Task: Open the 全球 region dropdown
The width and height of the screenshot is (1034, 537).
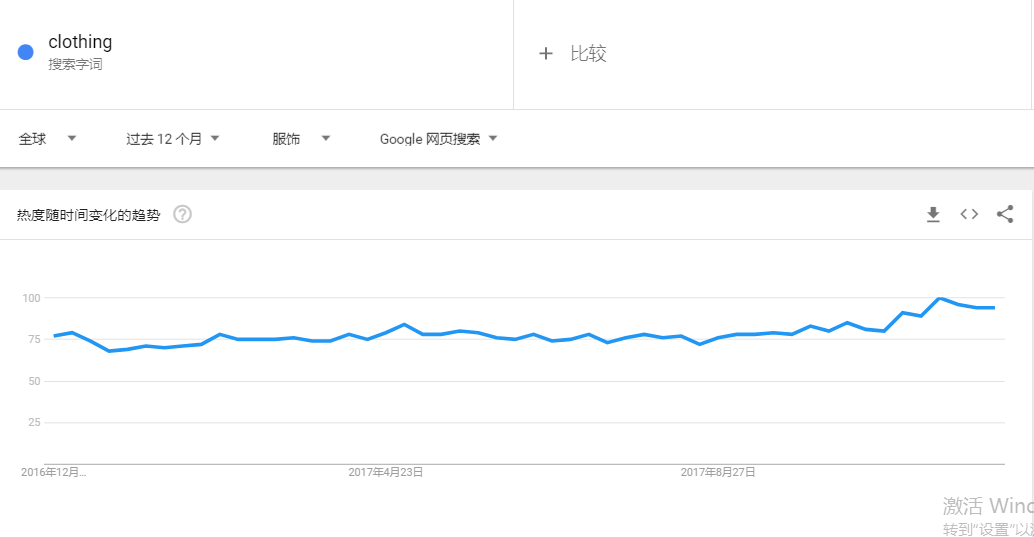Action: [47, 139]
